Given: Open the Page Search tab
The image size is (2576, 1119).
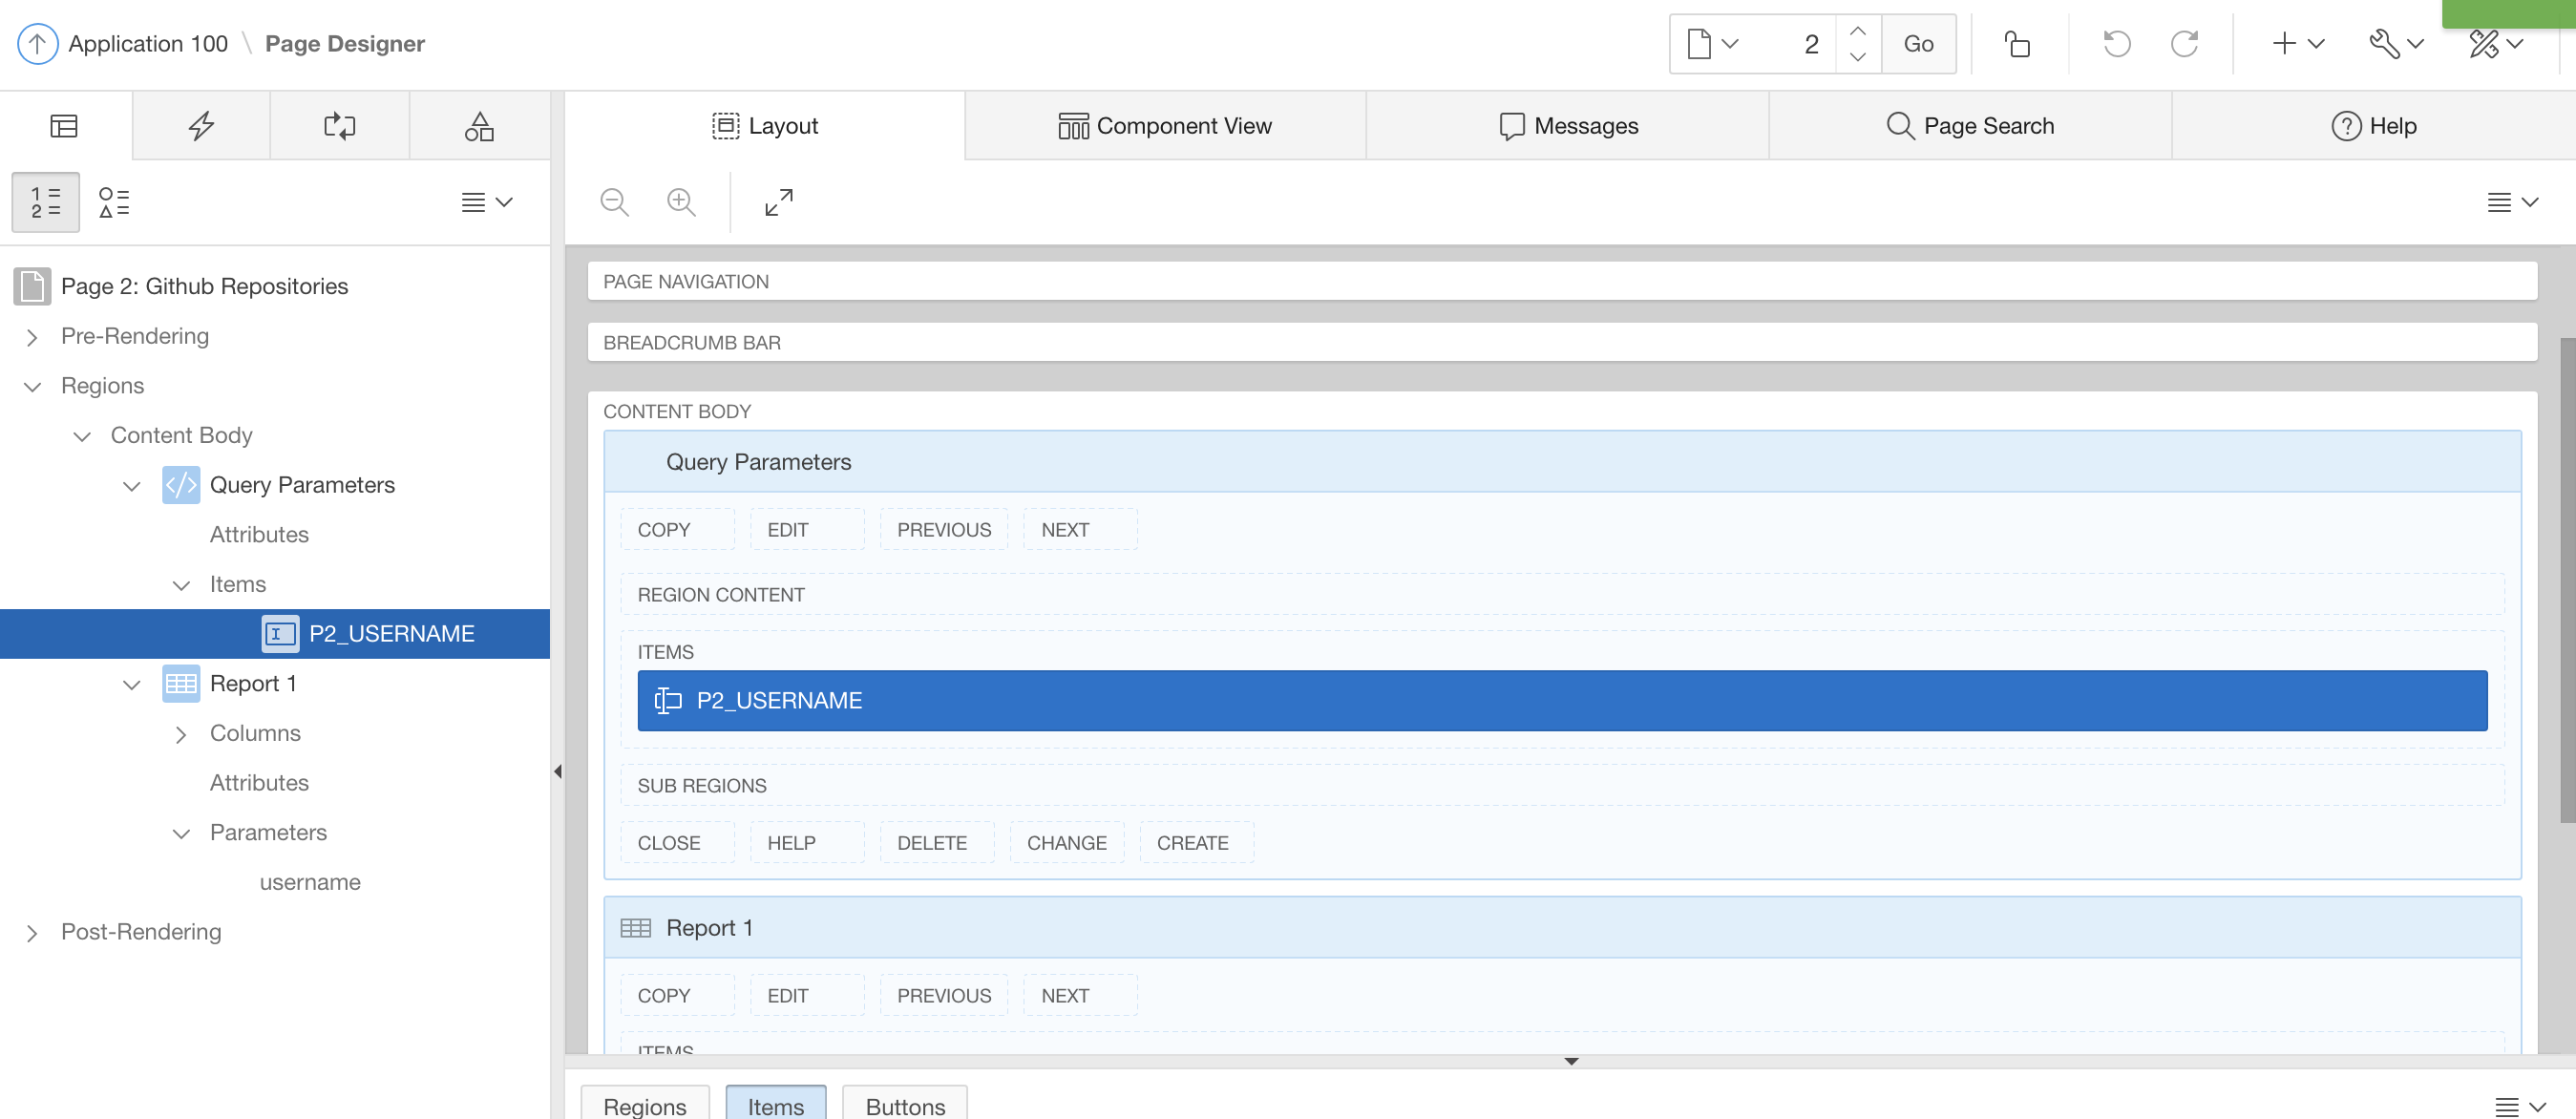Looking at the screenshot, I should (1970, 126).
